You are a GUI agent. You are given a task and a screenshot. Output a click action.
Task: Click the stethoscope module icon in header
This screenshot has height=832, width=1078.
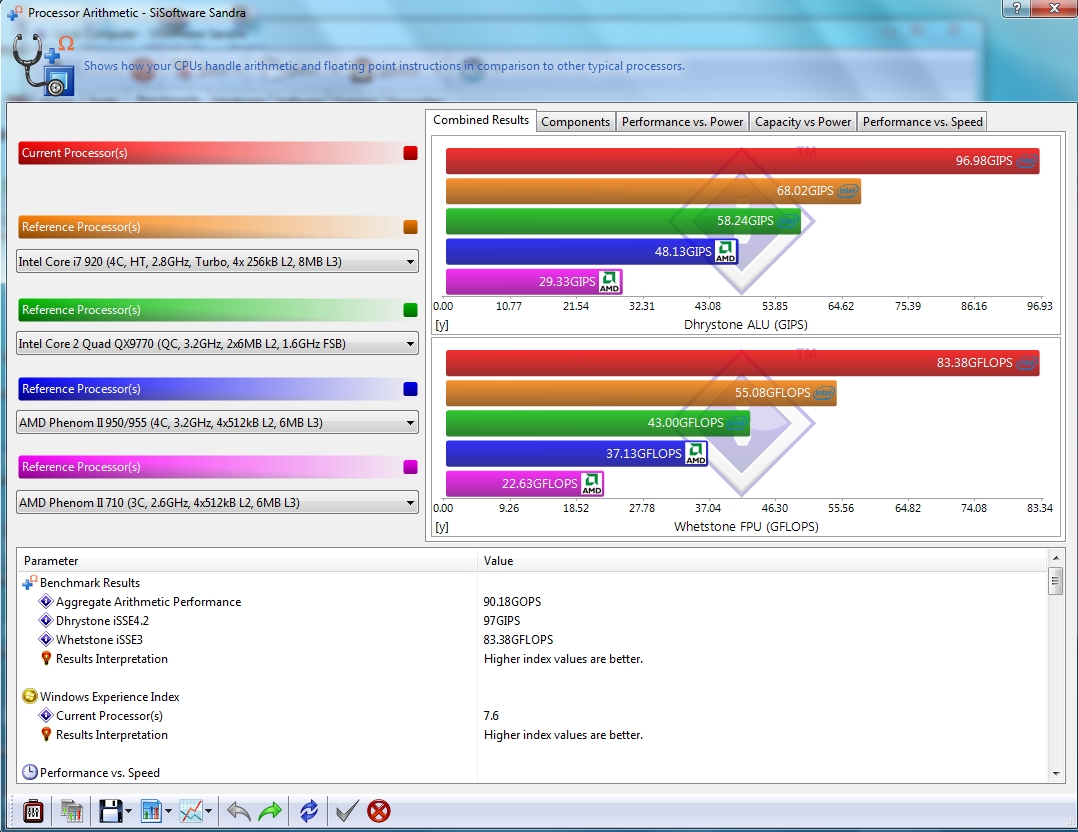[x=43, y=65]
